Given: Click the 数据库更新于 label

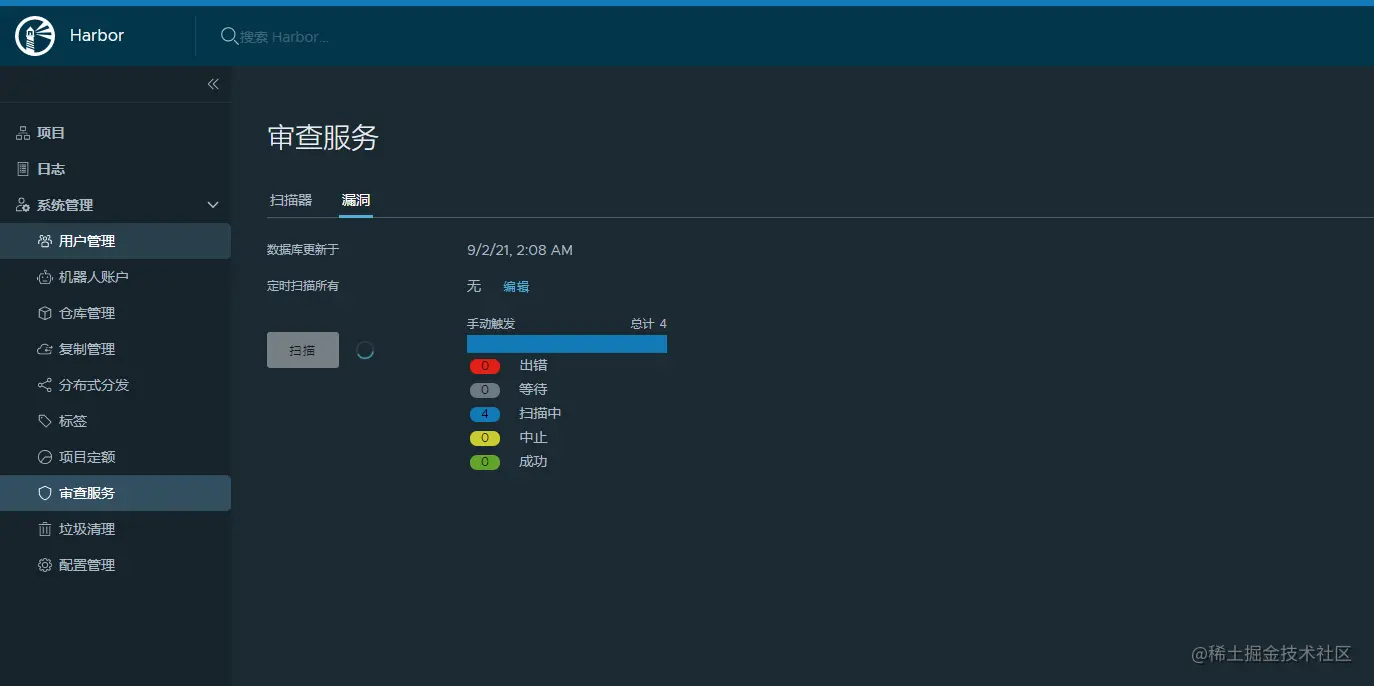Looking at the screenshot, I should click(x=303, y=250).
